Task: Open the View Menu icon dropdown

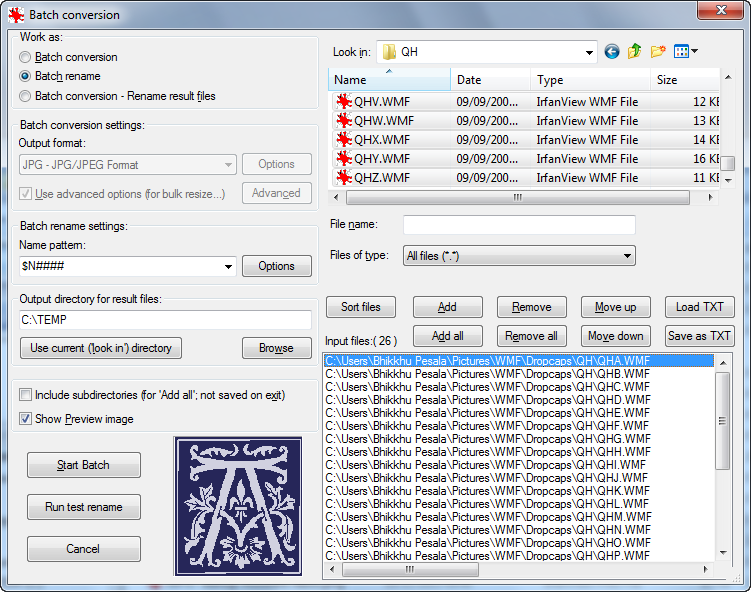Action: 686,52
